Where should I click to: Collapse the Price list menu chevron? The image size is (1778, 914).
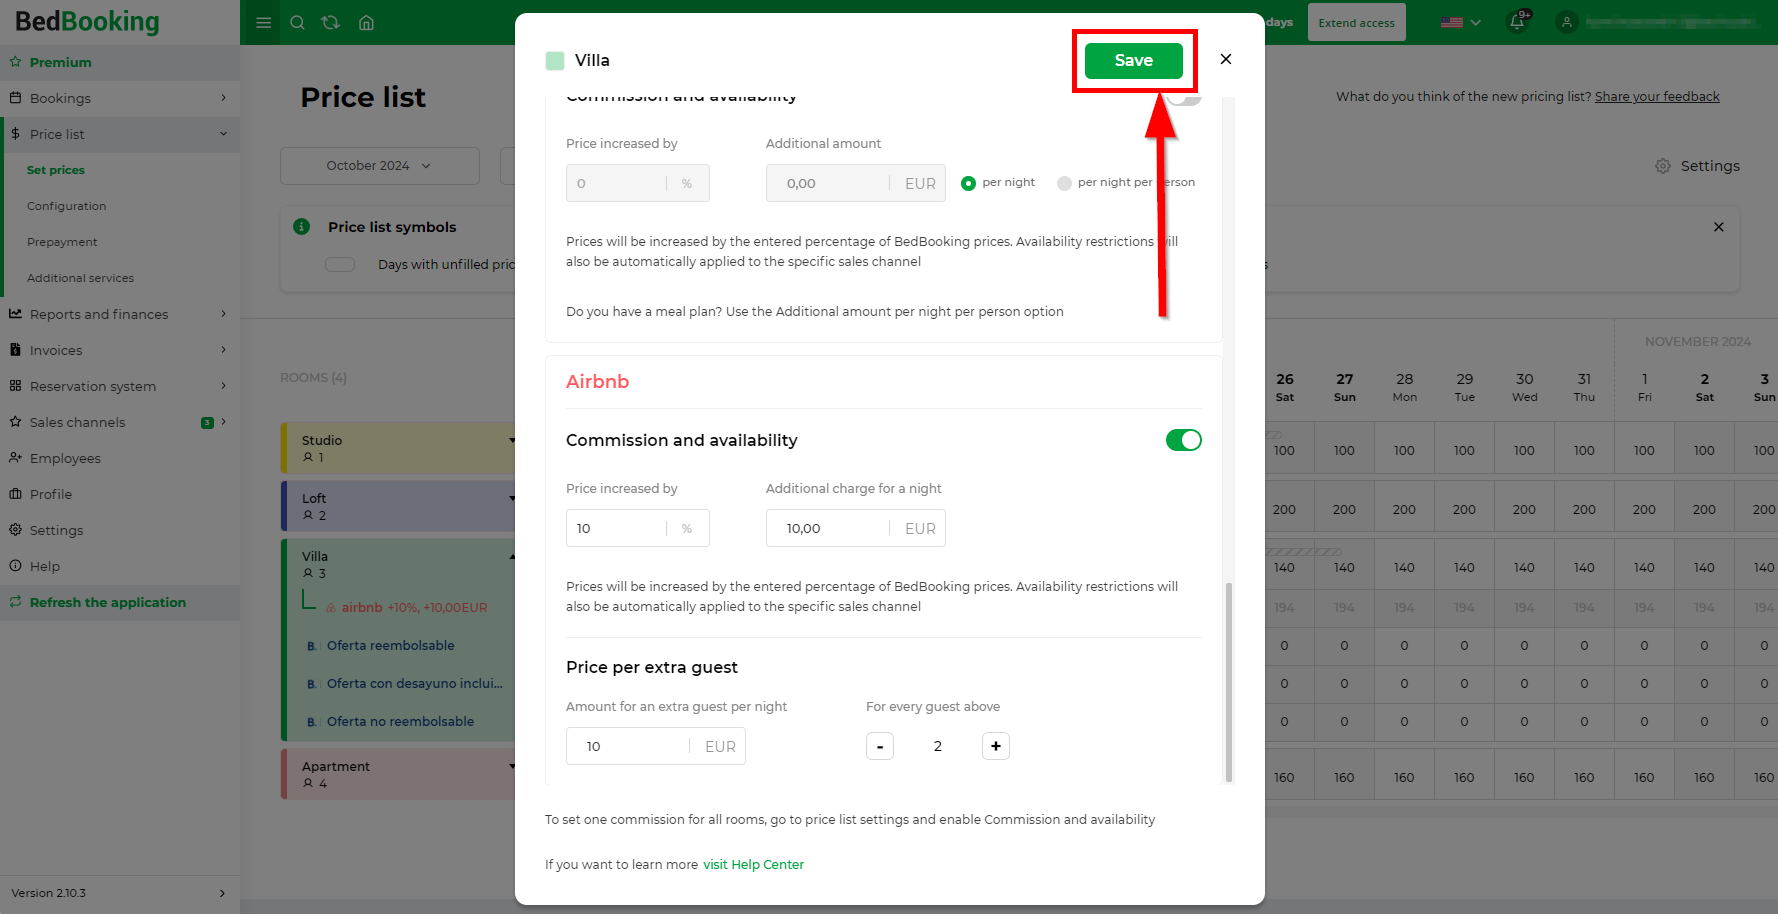pos(223,134)
